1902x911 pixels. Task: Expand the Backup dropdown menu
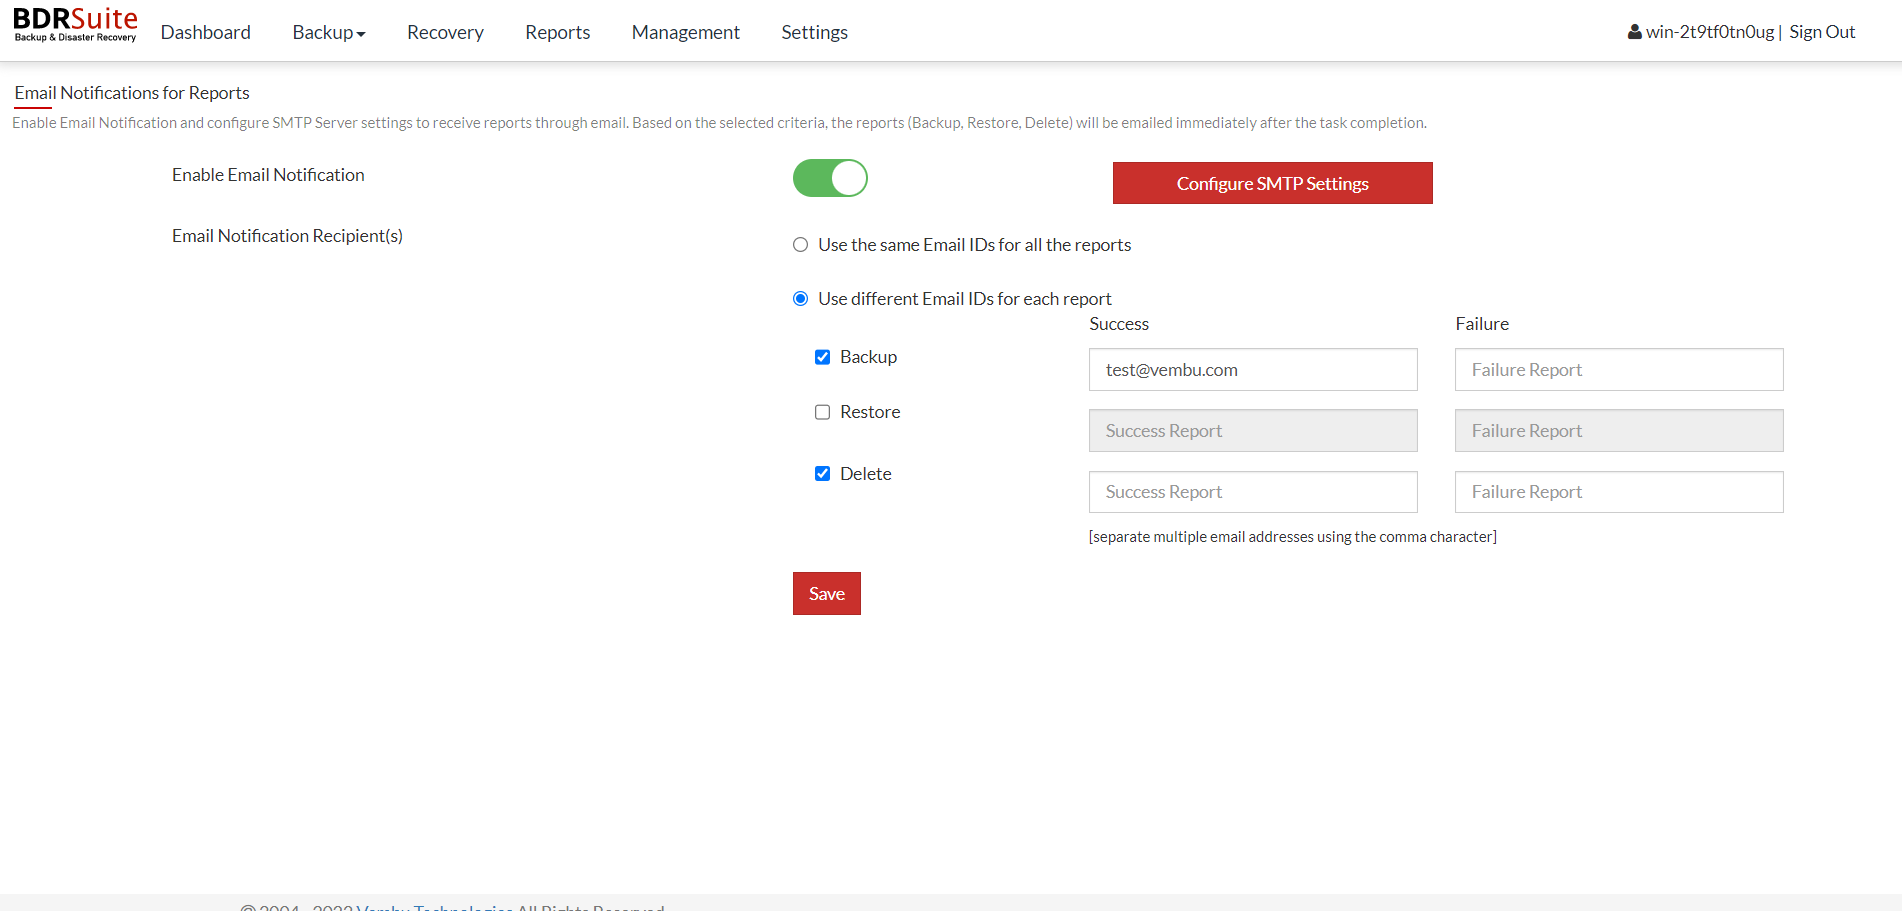pyautogui.click(x=329, y=32)
